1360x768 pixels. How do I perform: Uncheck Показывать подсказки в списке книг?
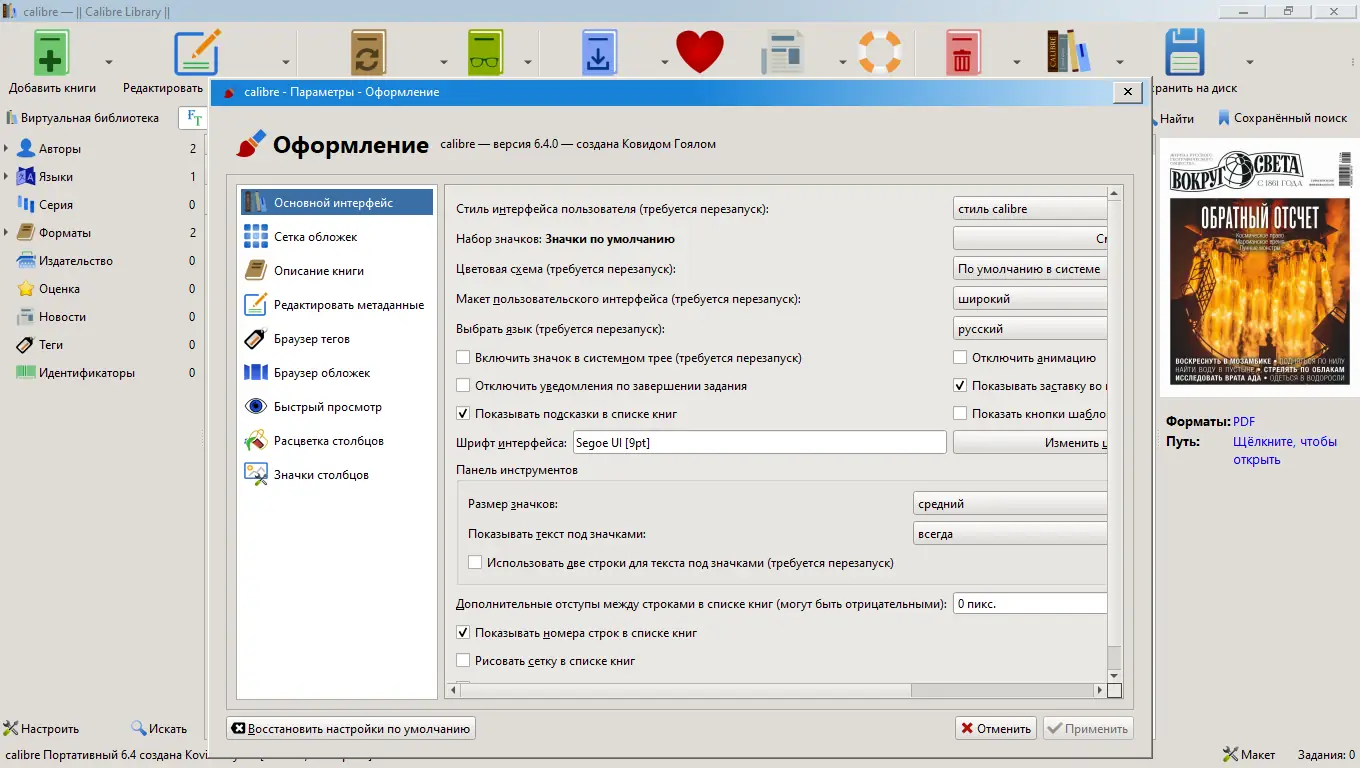tap(463, 414)
